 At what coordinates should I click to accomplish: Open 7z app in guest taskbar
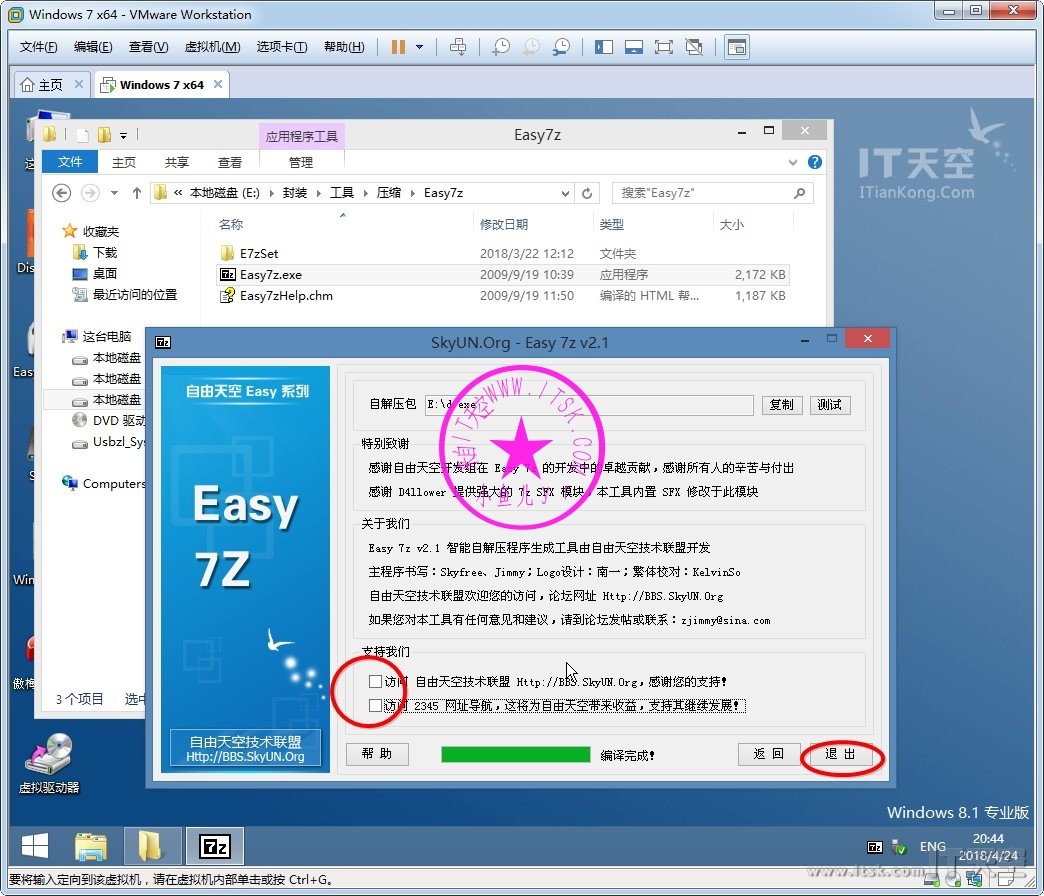pyautogui.click(x=215, y=846)
